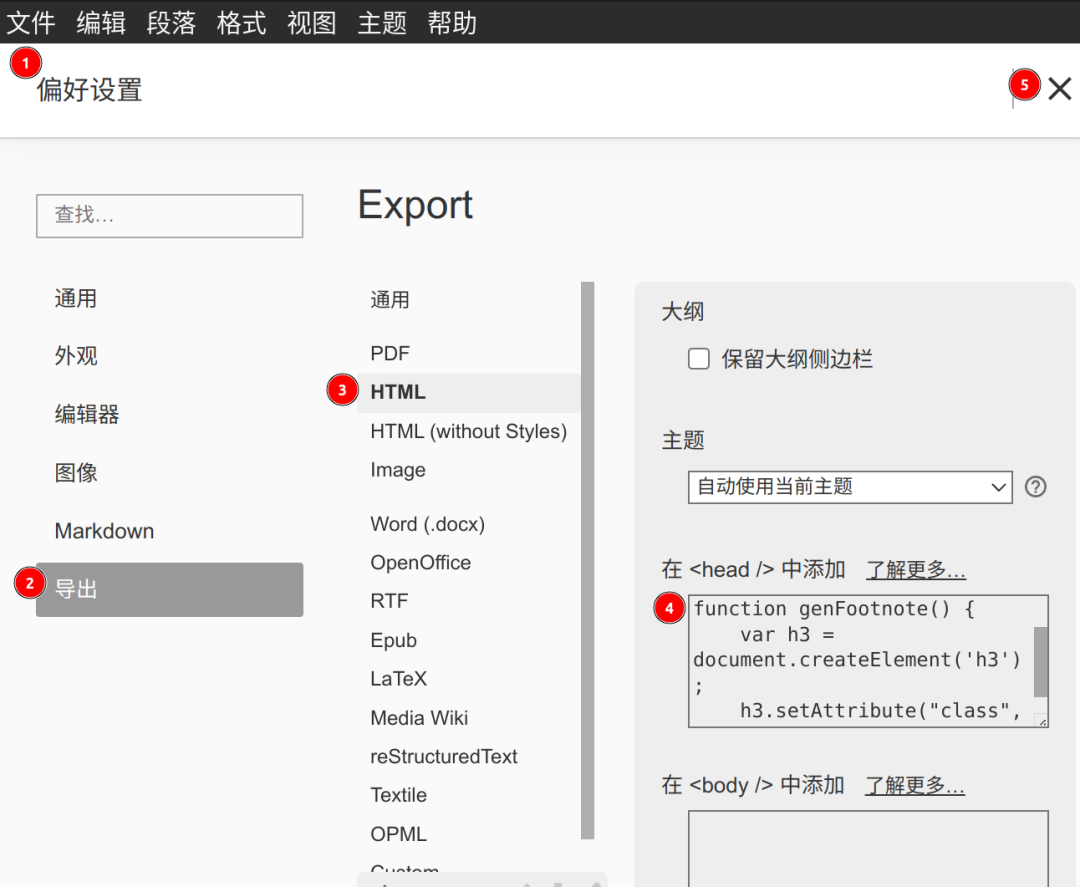Select the 编辑器 preferences category
1080x887 pixels.
pyautogui.click(x=87, y=414)
